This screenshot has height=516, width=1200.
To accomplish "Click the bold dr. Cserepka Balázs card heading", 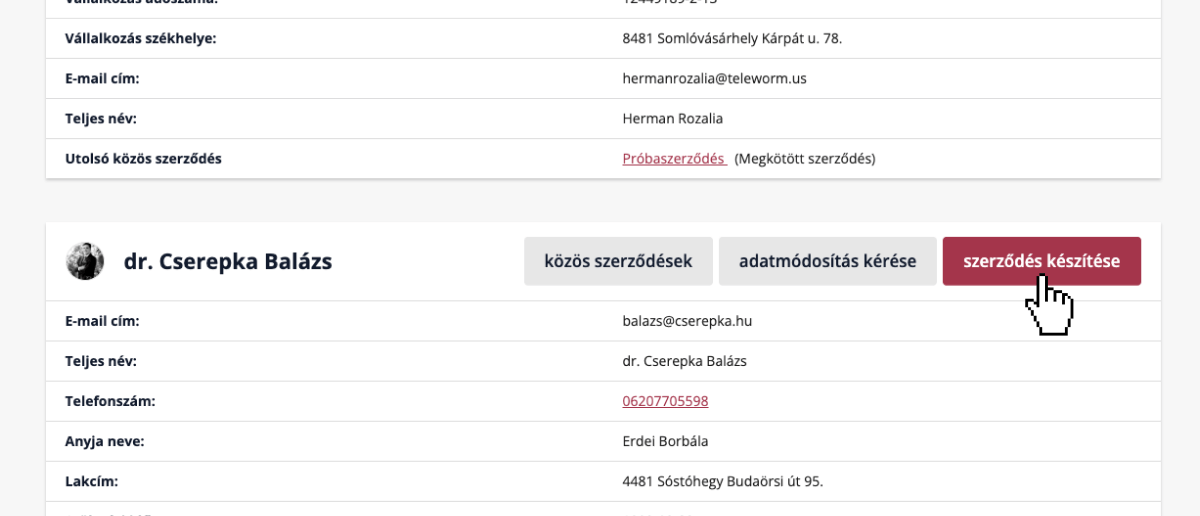I will click(228, 261).
